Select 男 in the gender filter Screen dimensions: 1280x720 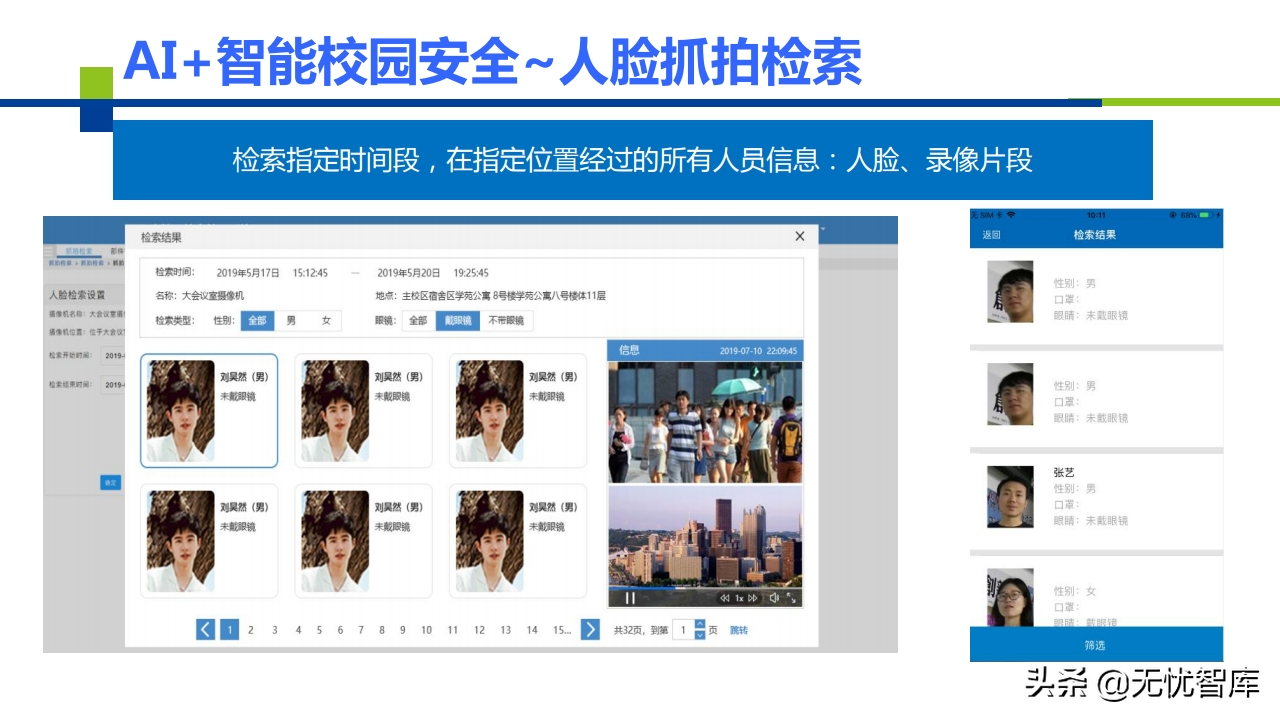click(290, 320)
